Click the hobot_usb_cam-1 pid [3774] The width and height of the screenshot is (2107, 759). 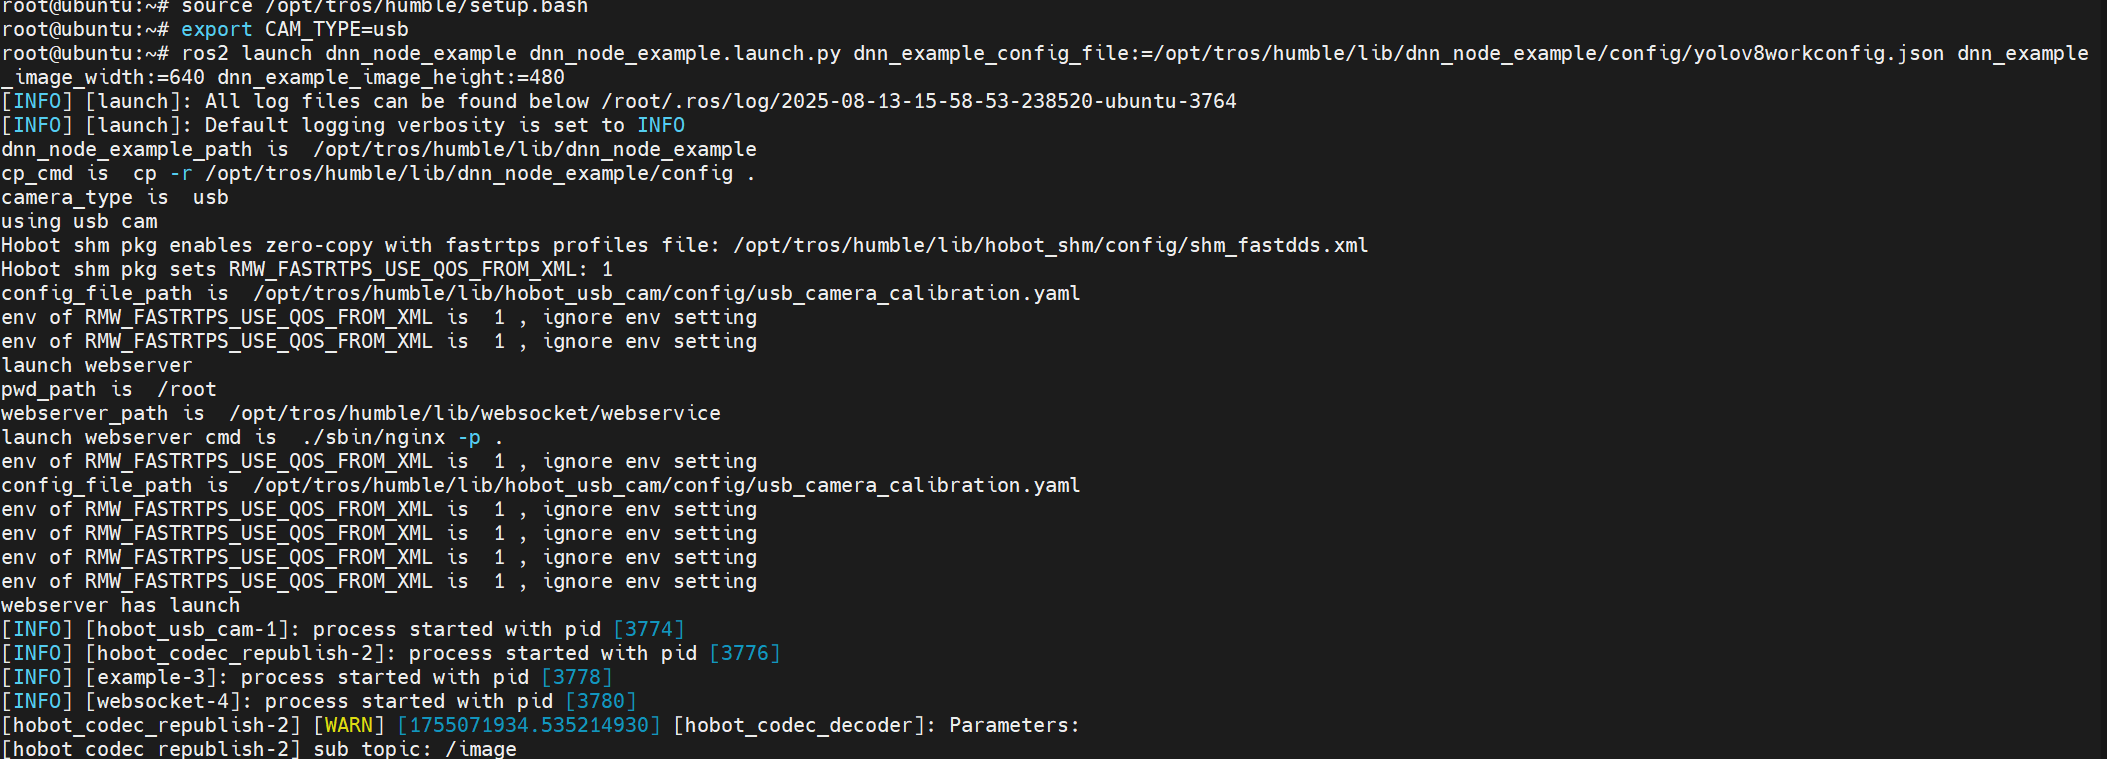pyautogui.click(x=649, y=629)
